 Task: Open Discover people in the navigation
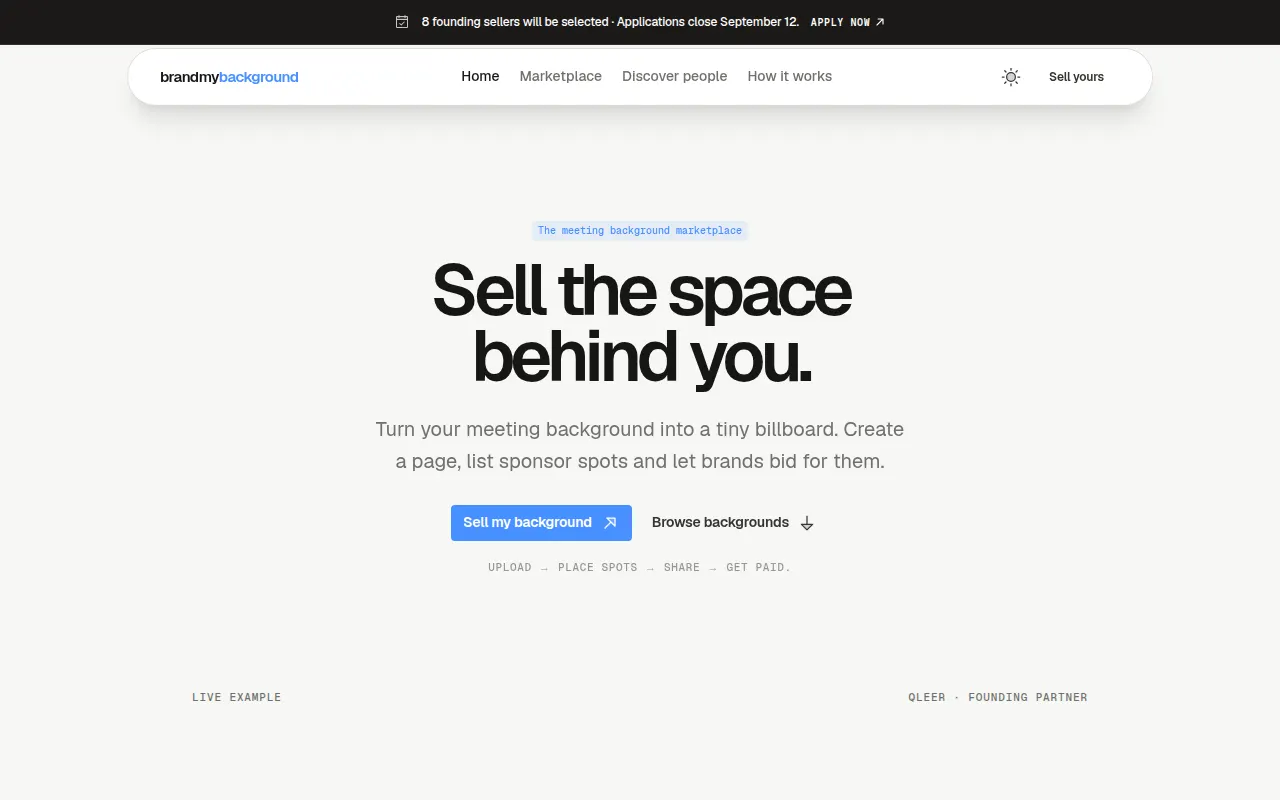pyautogui.click(x=675, y=76)
